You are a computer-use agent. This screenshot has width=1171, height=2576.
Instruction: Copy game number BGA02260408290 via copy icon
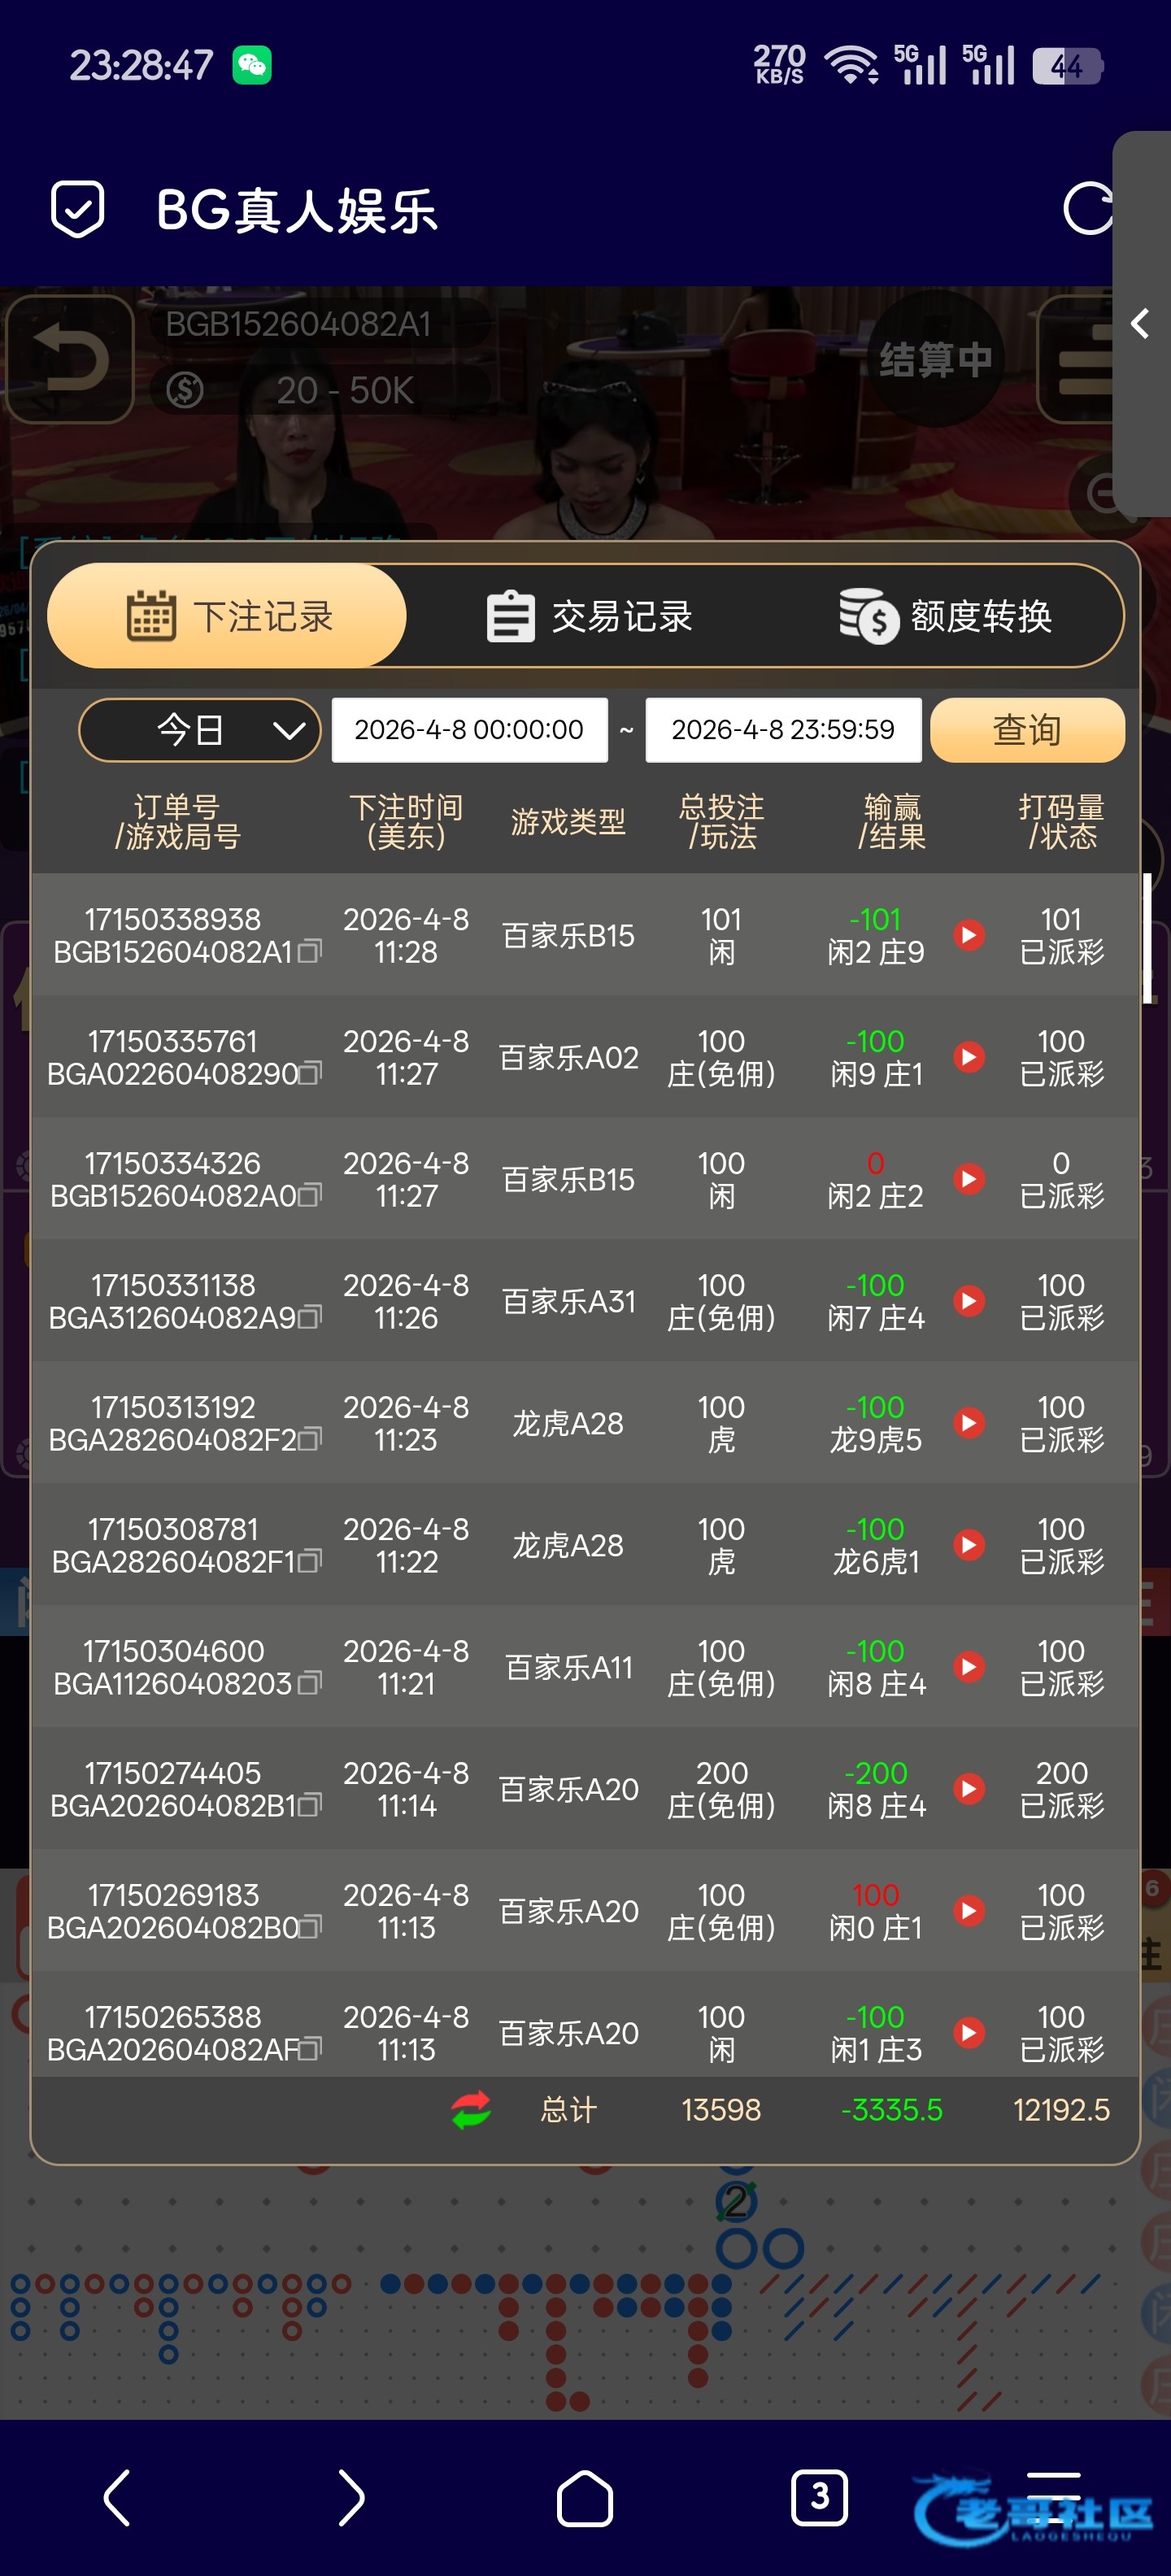pyautogui.click(x=310, y=1074)
